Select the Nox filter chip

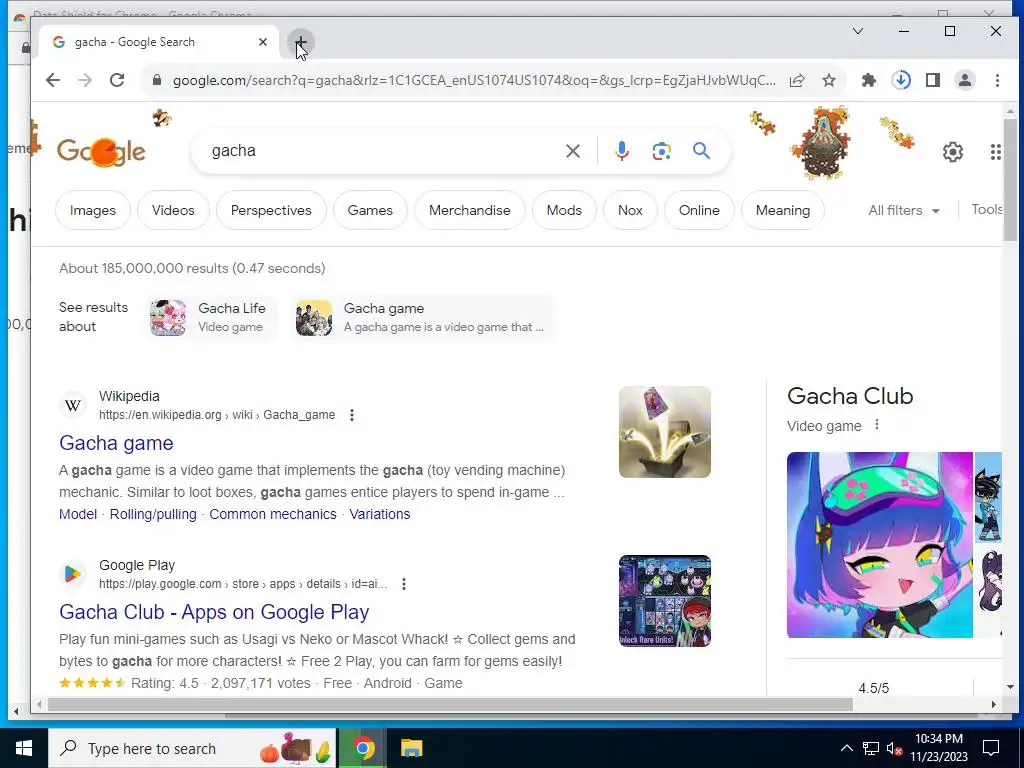tap(630, 210)
